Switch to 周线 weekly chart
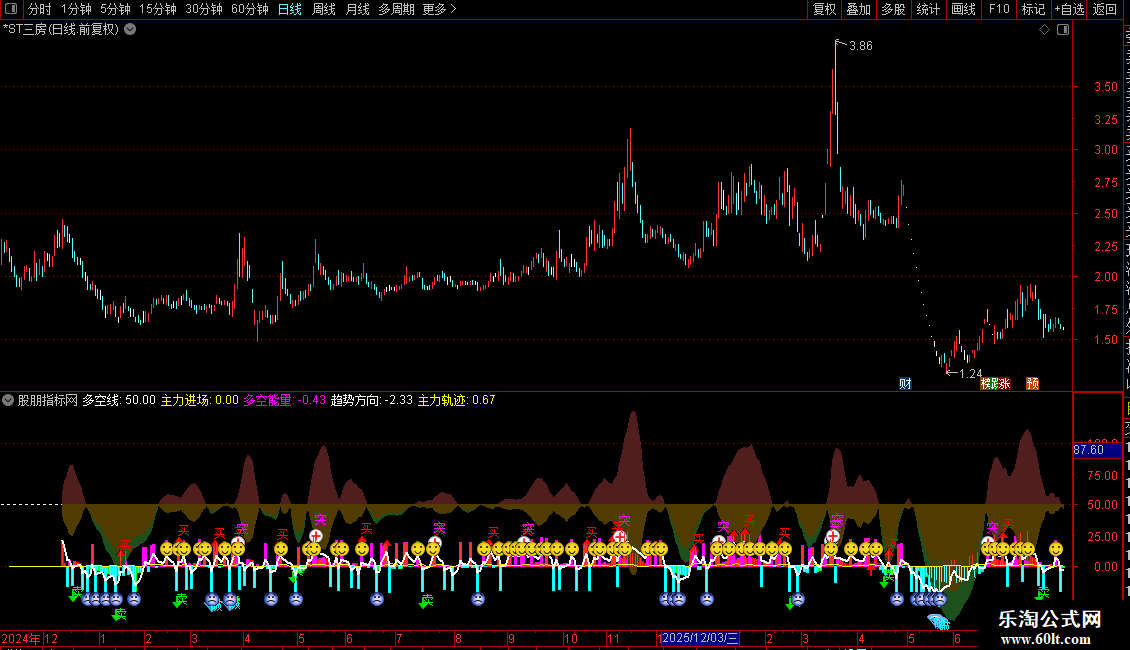The image size is (1130, 650). click(x=324, y=9)
